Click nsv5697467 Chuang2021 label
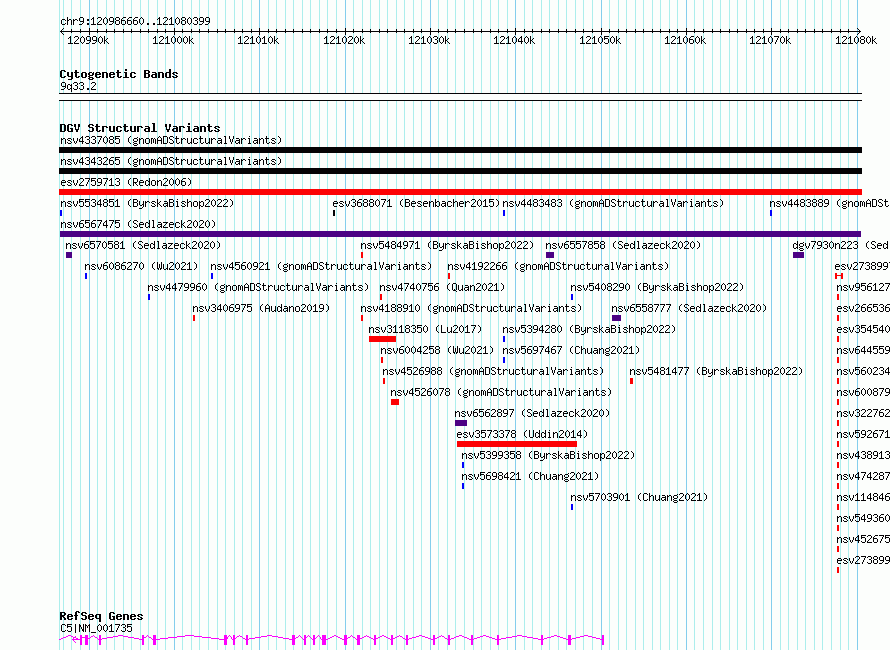 point(571,350)
